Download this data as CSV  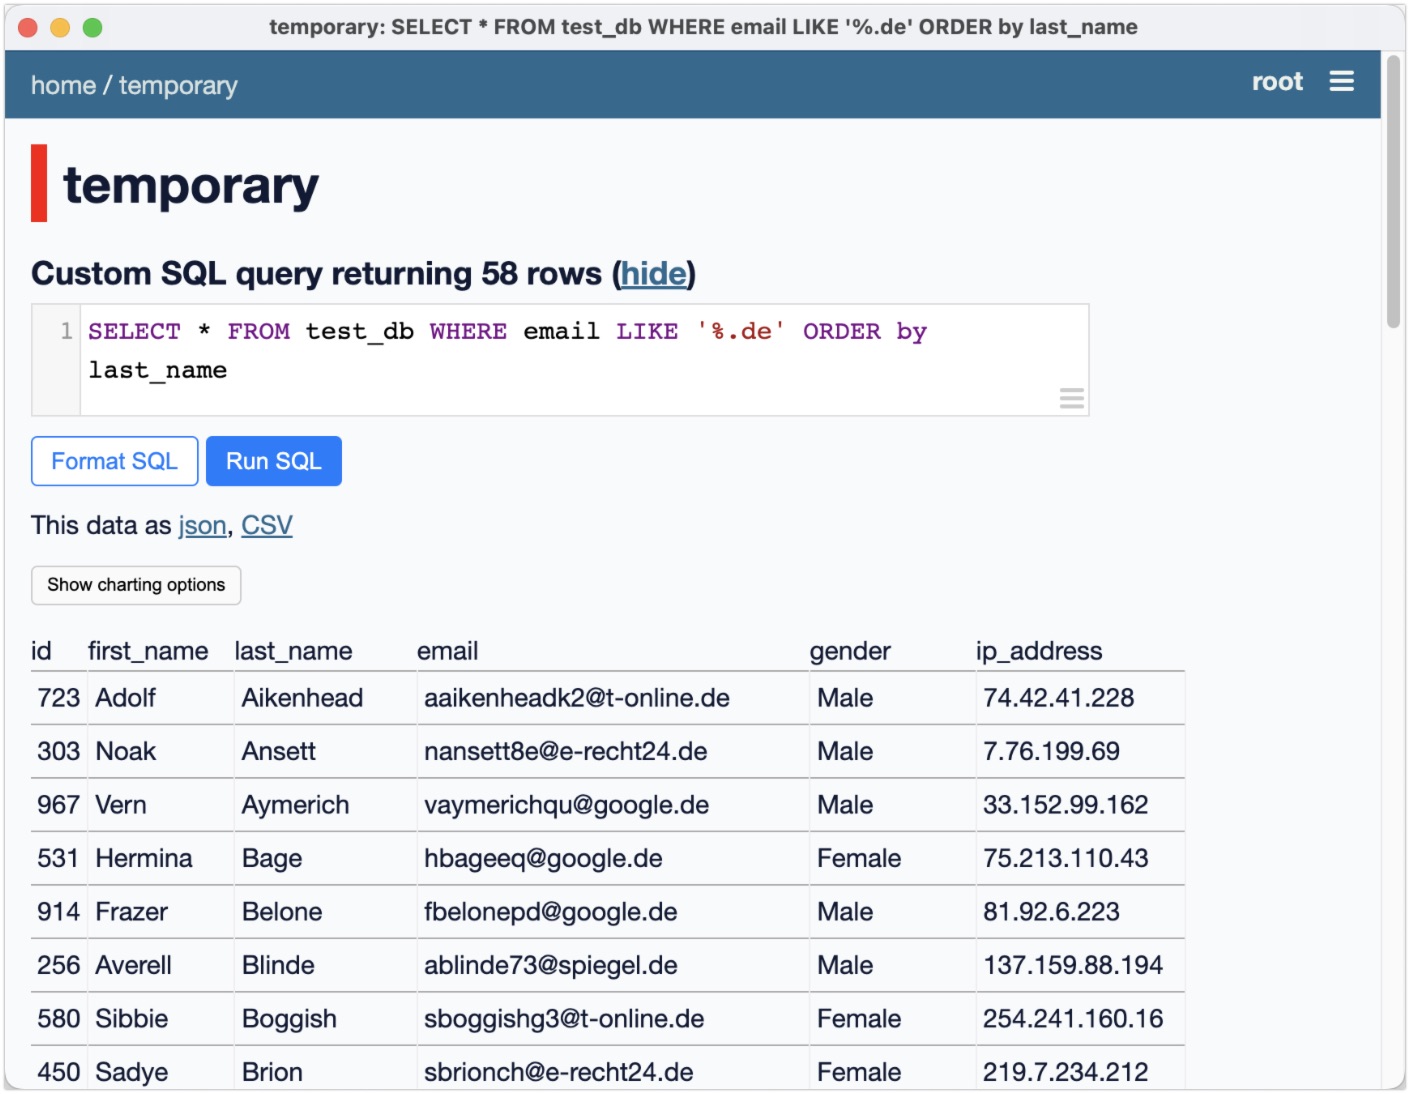click(267, 525)
